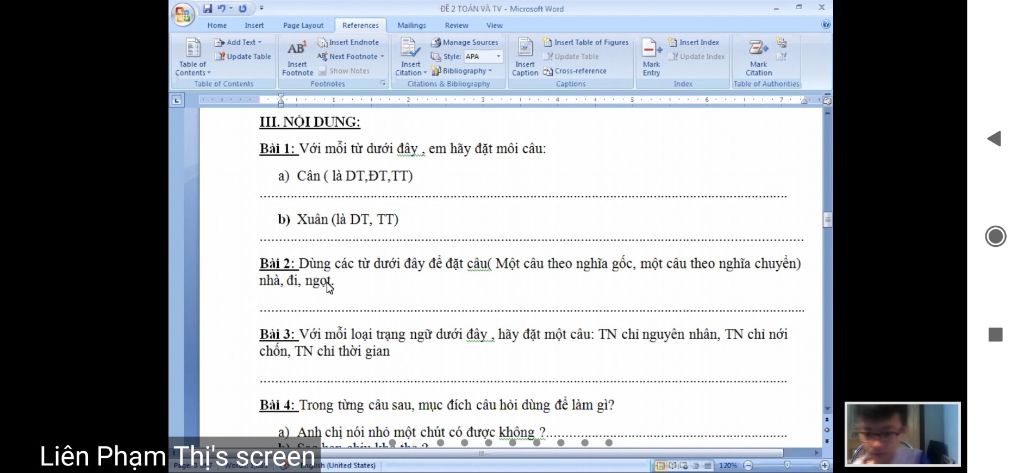Expand the Bibliography dropdown
The width and height of the screenshot is (1024, 473).
[462, 71]
